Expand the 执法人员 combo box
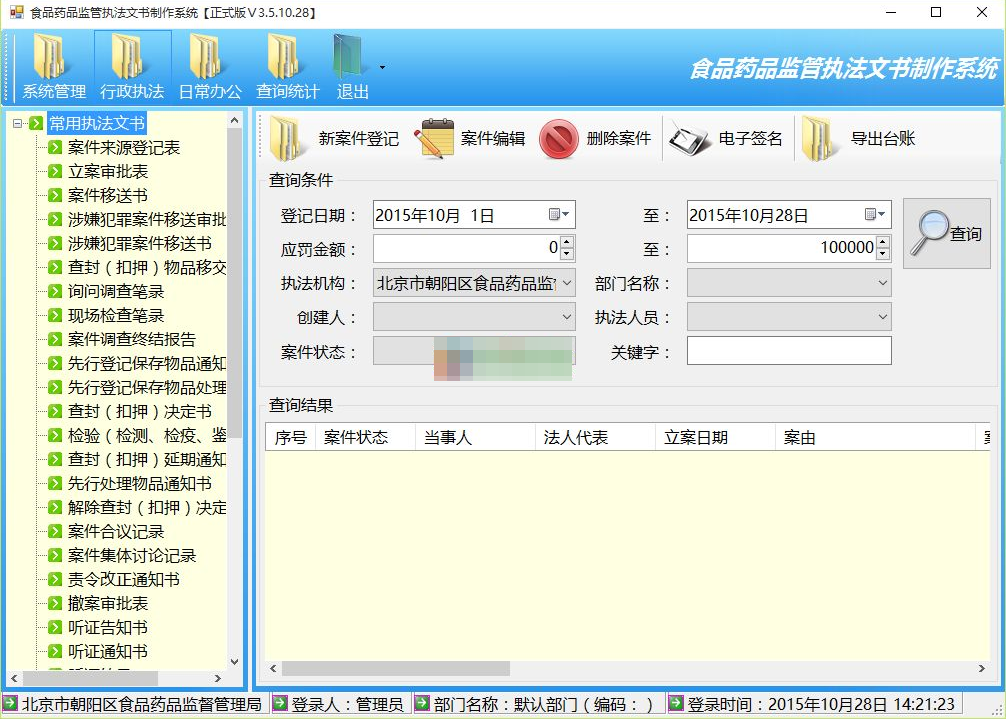1006x719 pixels. (x=881, y=318)
